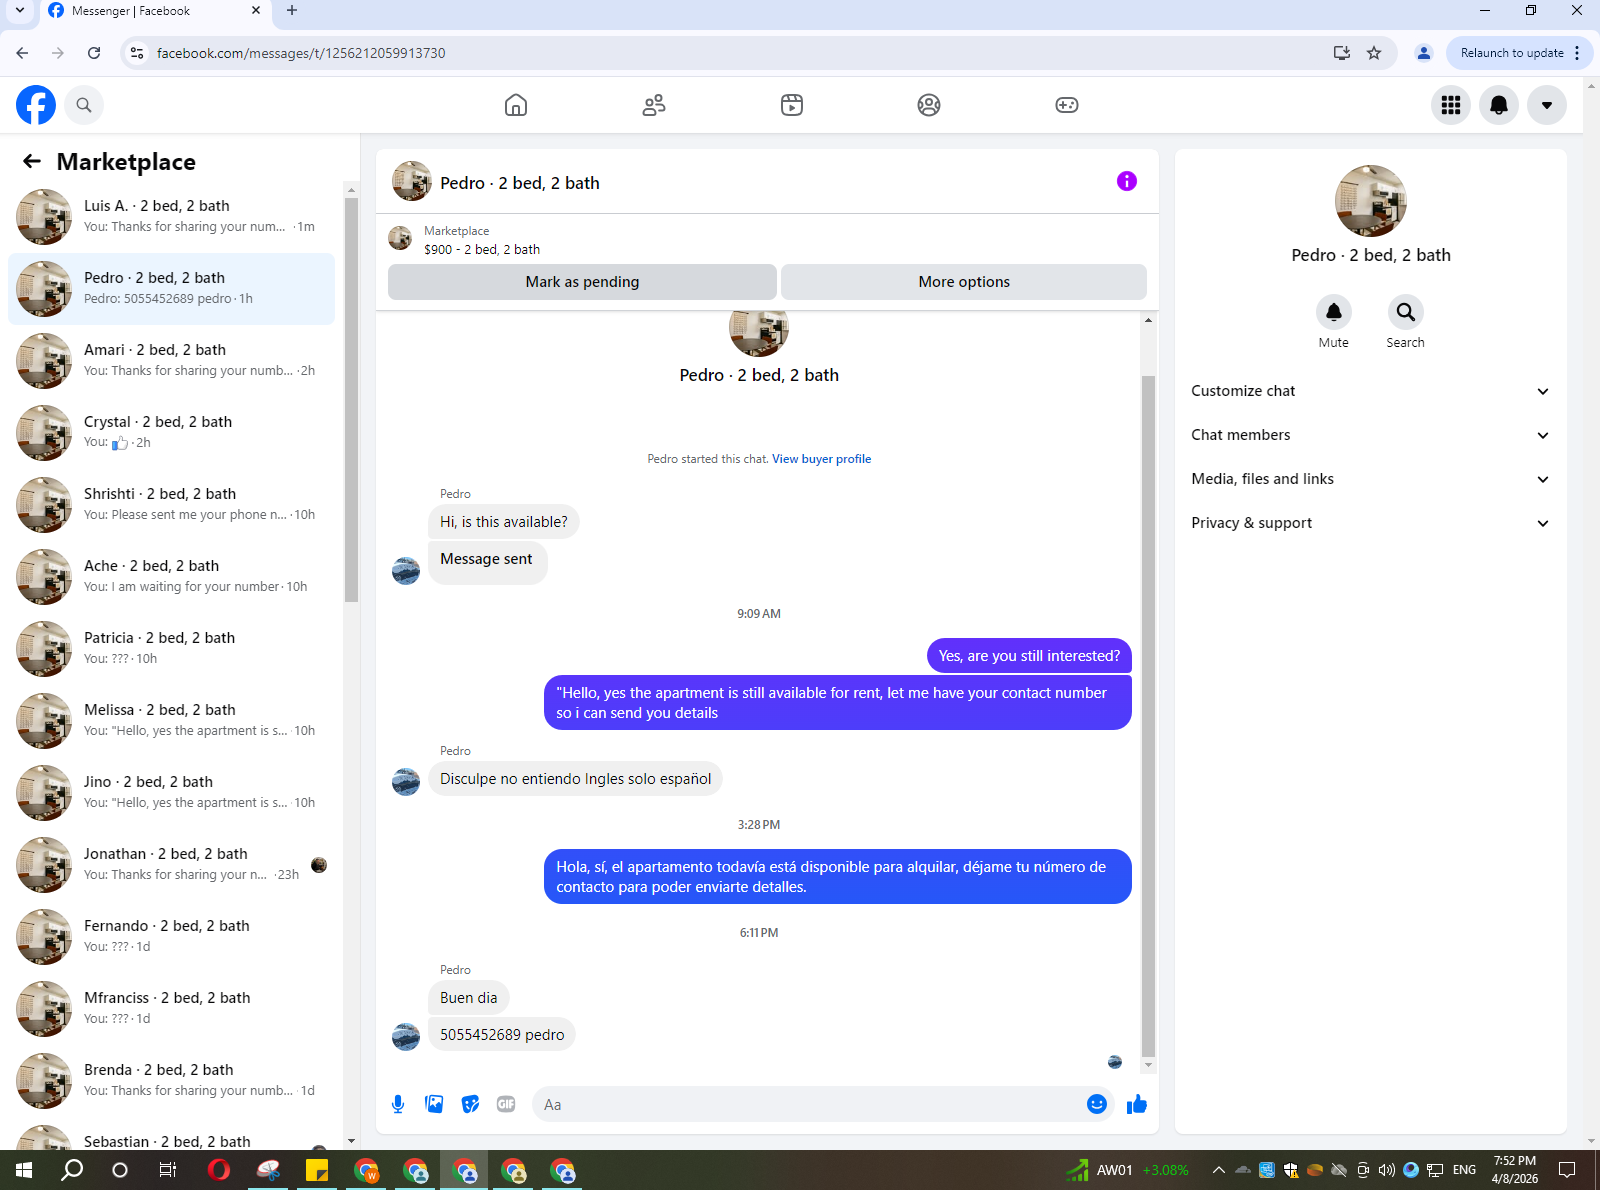
Task: Search within the Pedro conversation
Action: pos(1406,312)
